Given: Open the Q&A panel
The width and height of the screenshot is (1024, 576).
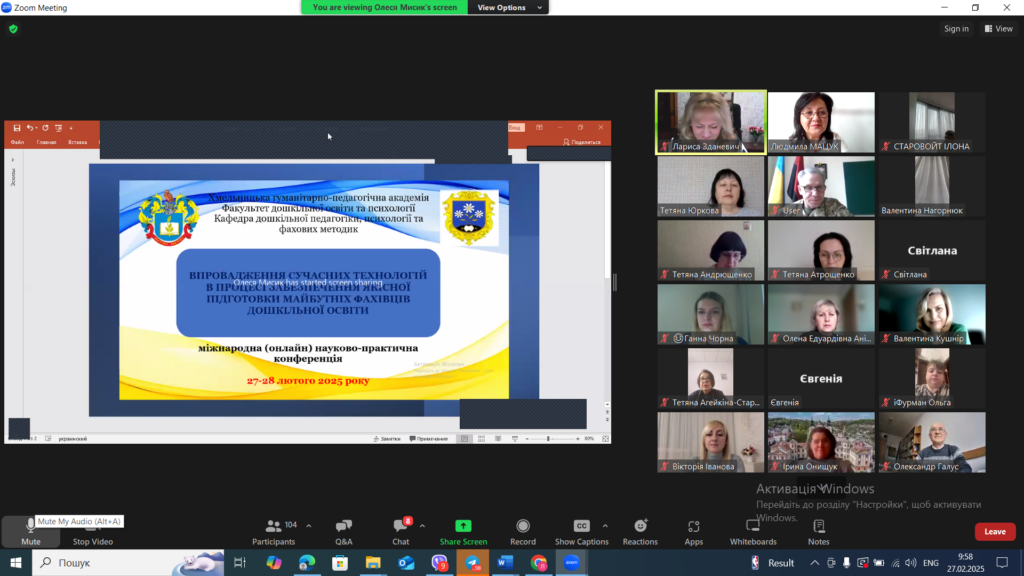Looking at the screenshot, I should [x=343, y=531].
